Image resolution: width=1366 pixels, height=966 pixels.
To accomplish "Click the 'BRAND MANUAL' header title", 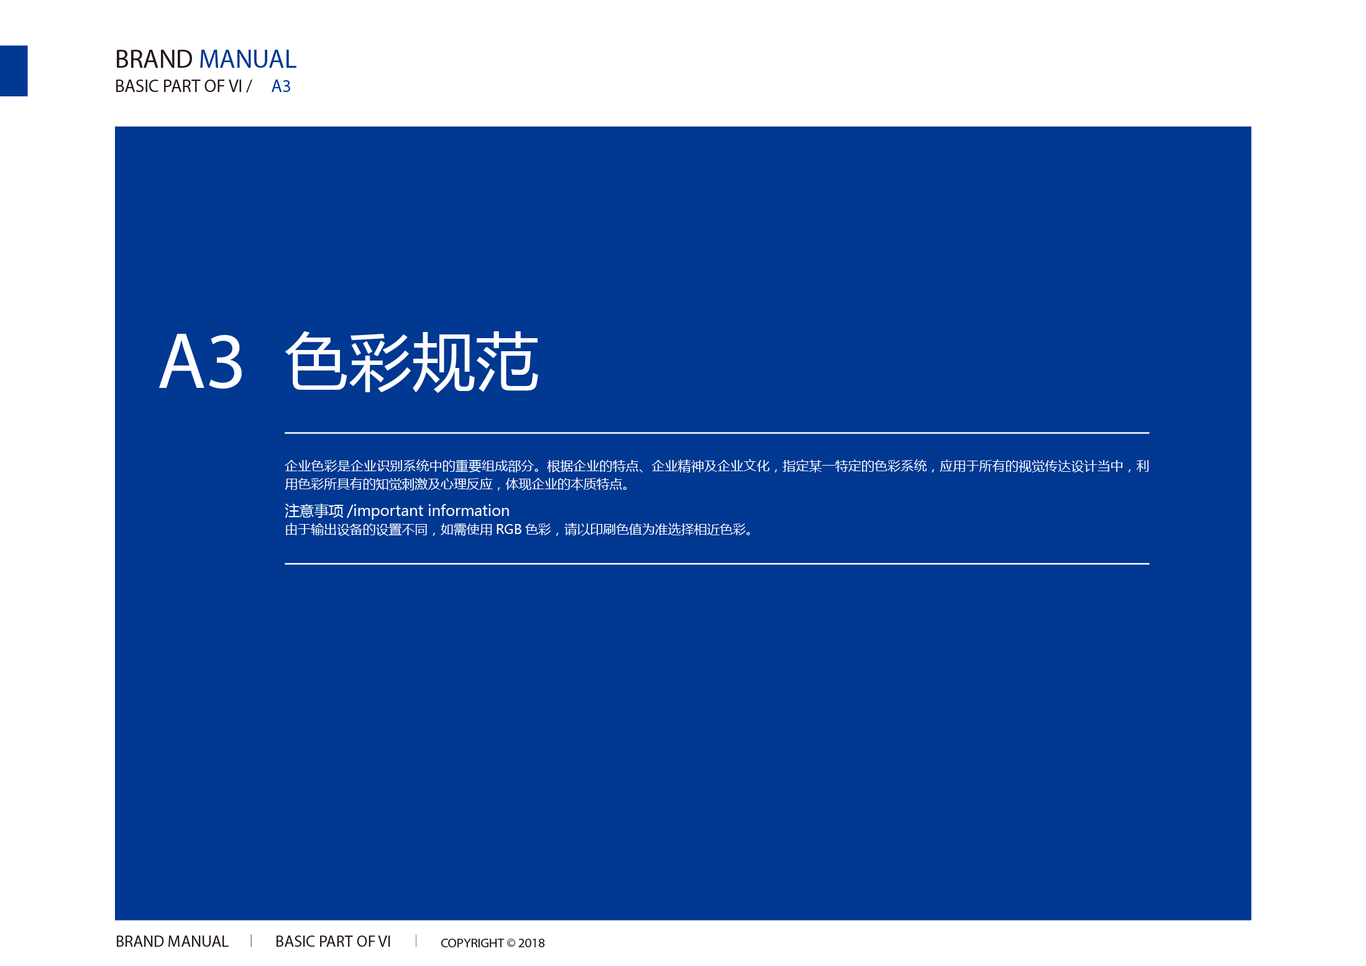I will (x=205, y=59).
